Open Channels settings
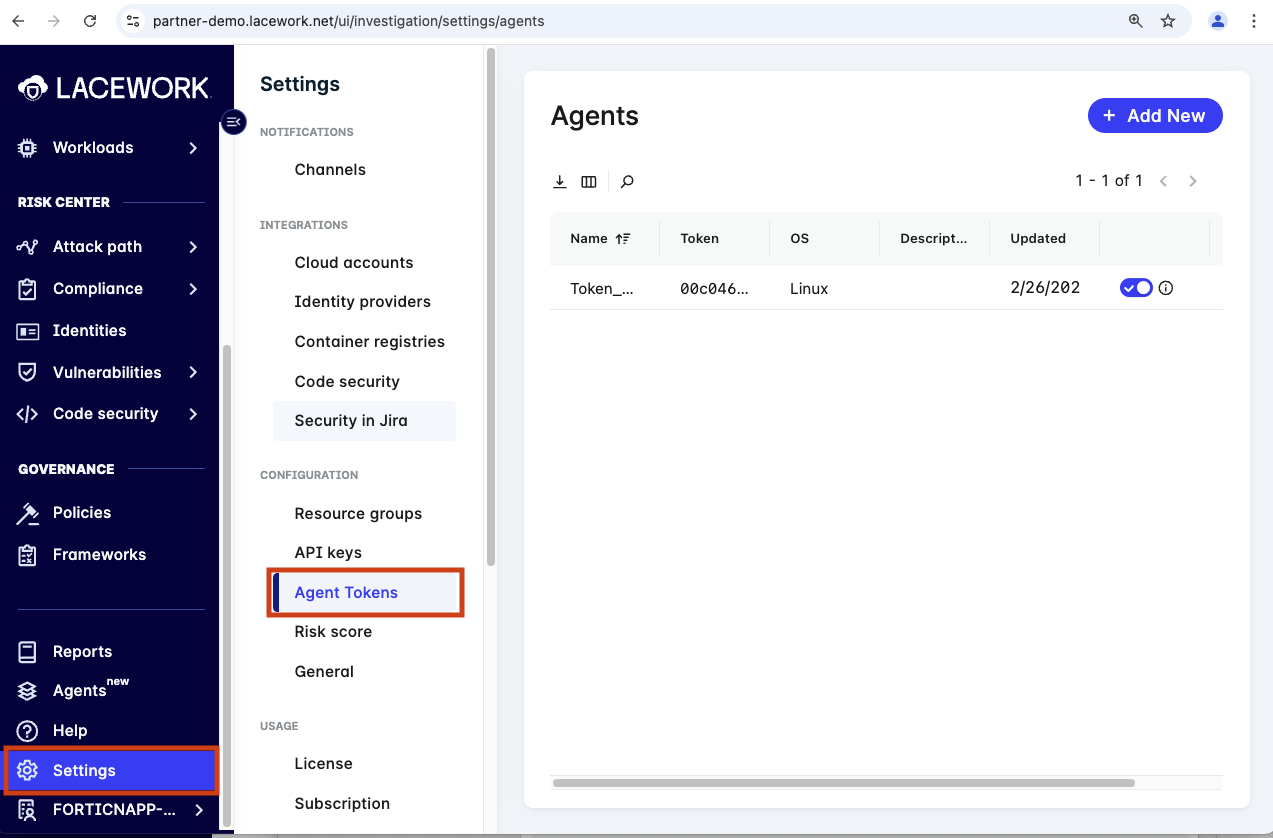 (x=330, y=170)
